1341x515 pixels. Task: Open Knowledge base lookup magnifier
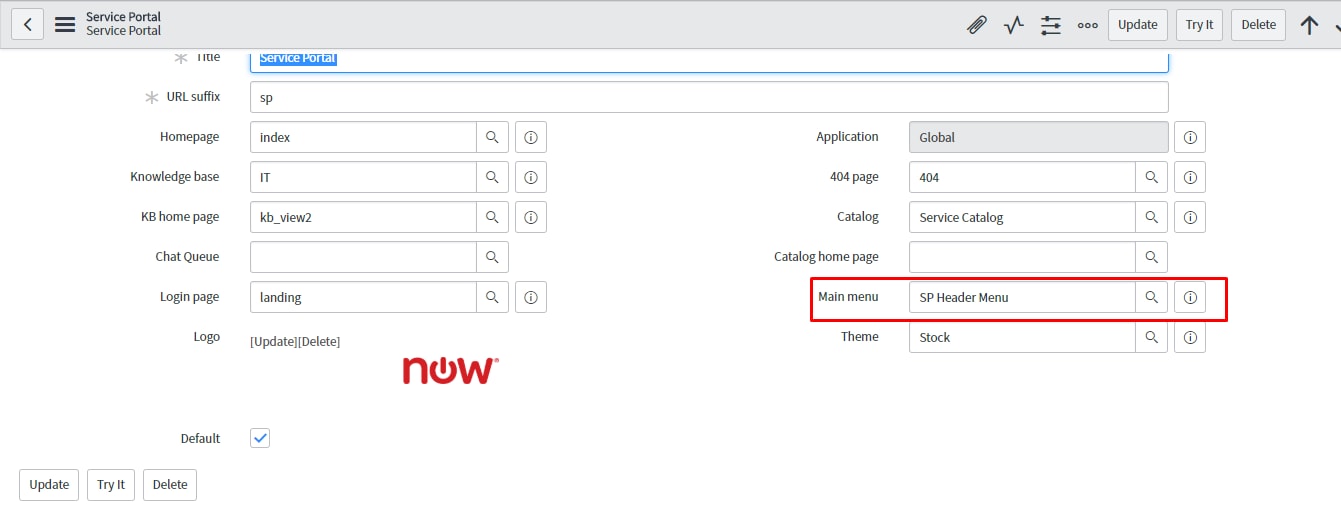(492, 177)
